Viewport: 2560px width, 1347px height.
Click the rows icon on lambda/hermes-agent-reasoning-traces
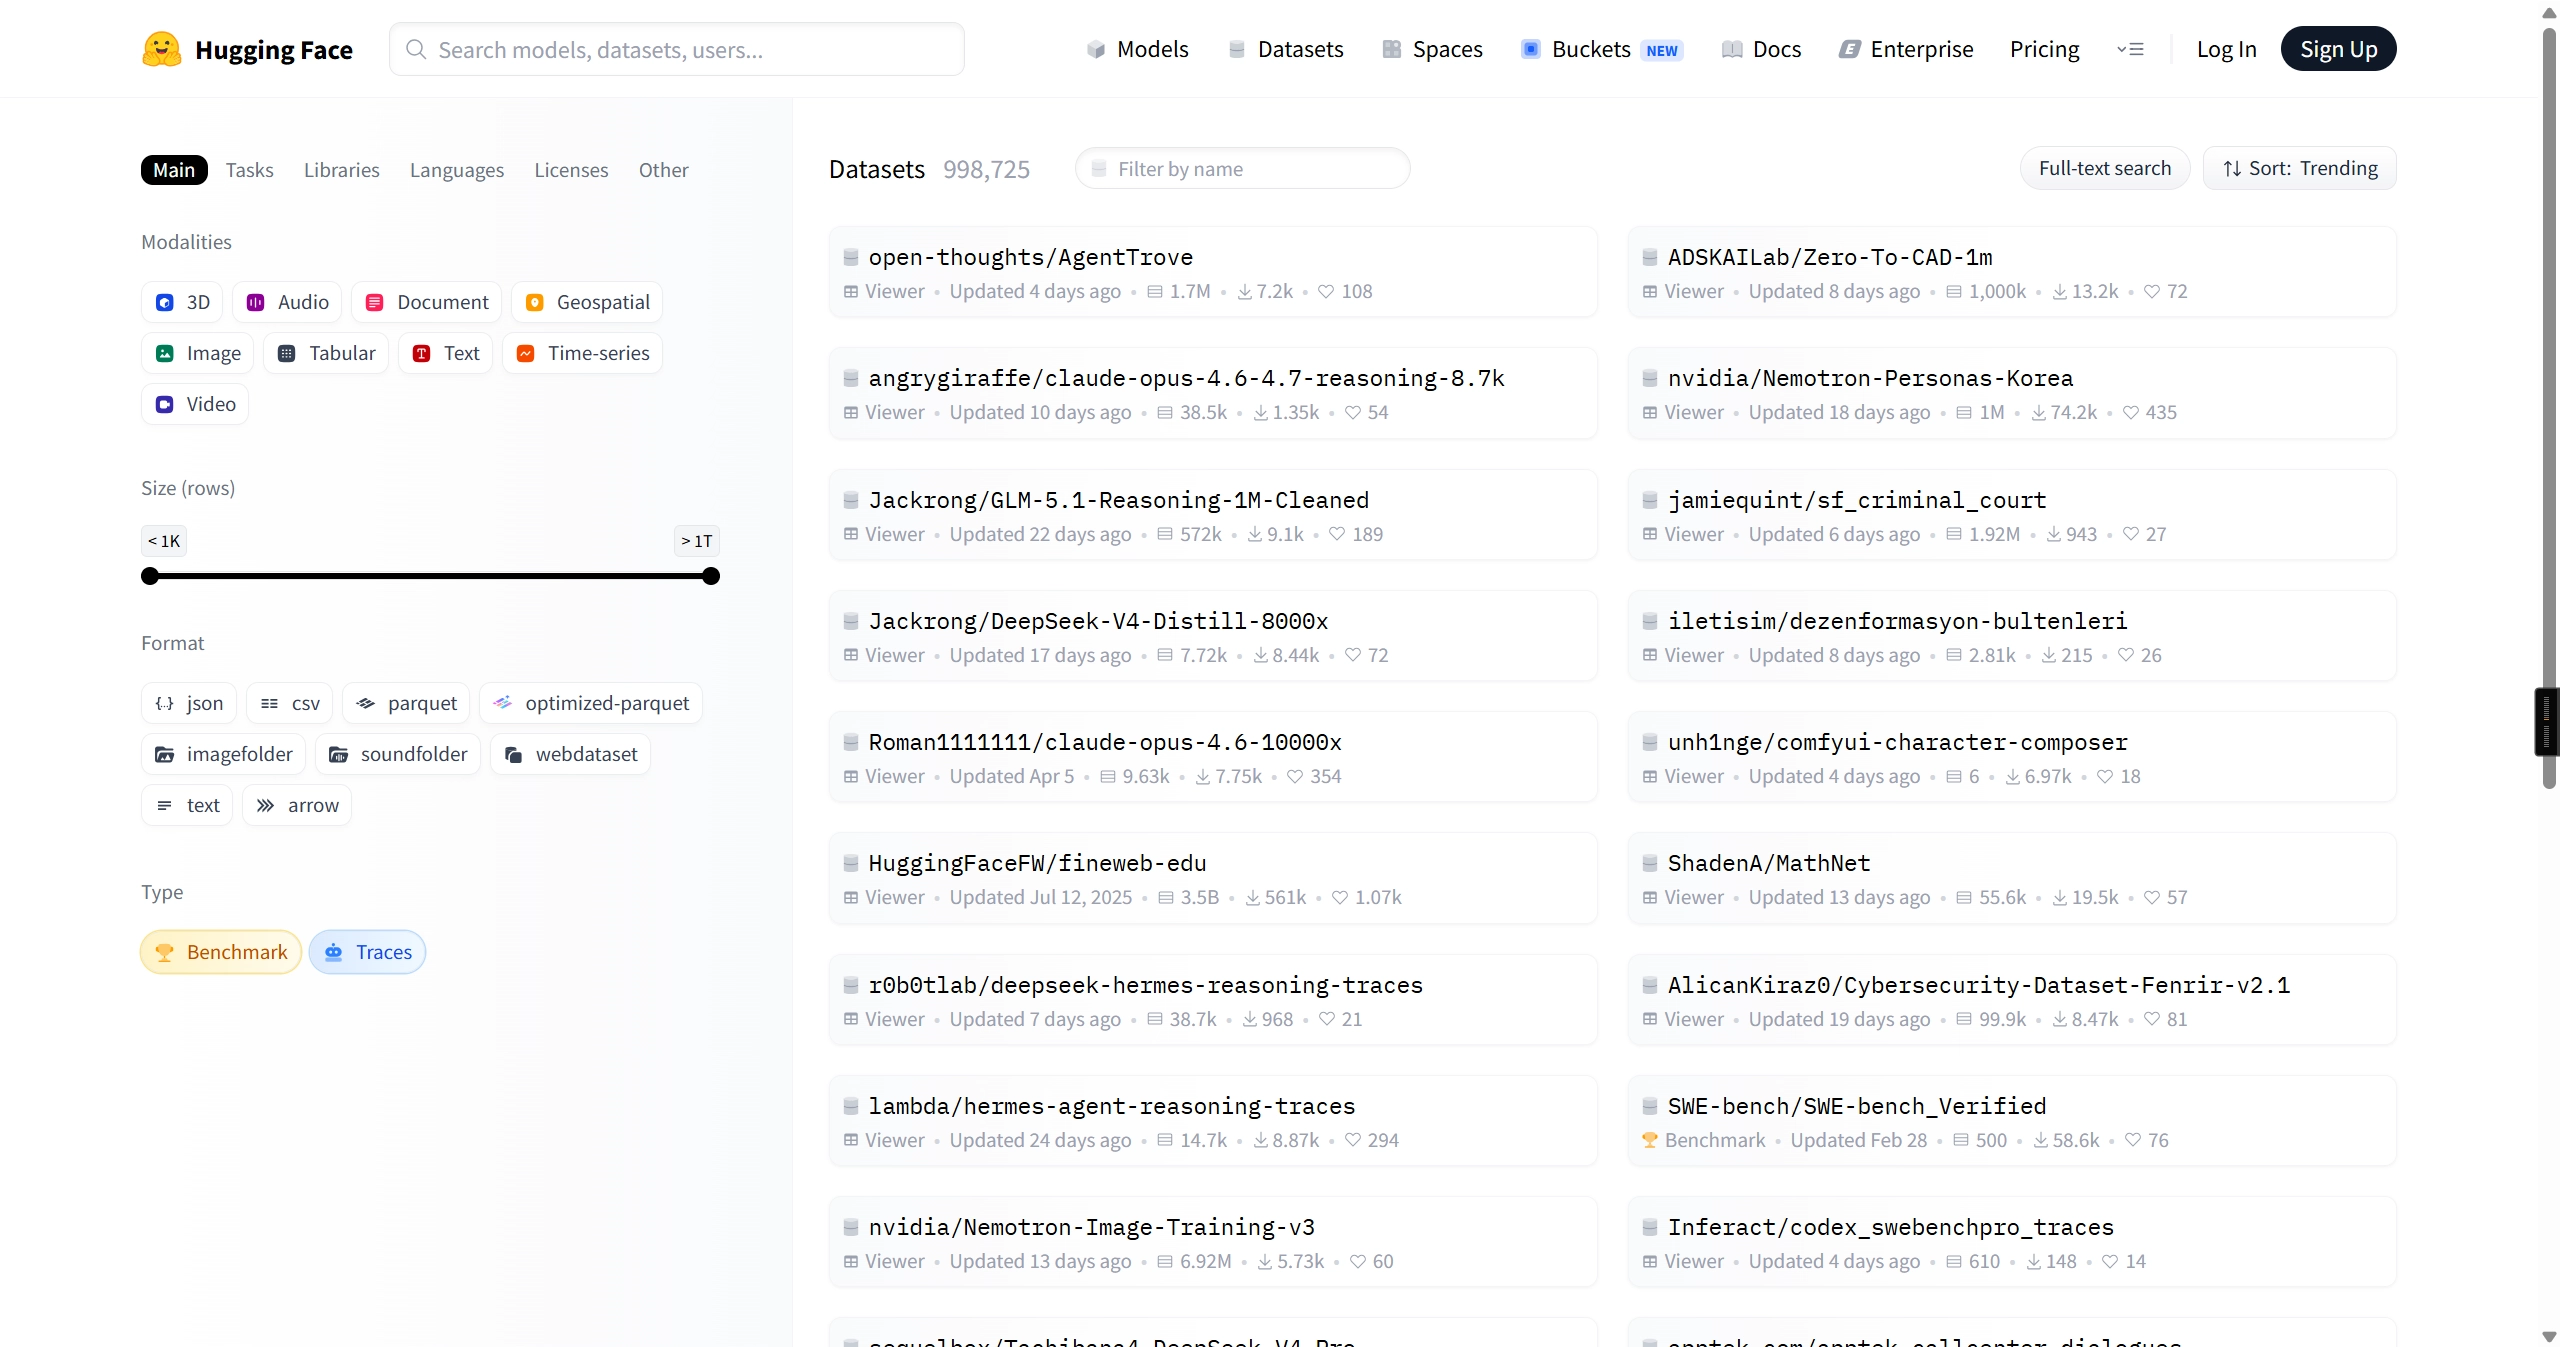[1165, 1140]
